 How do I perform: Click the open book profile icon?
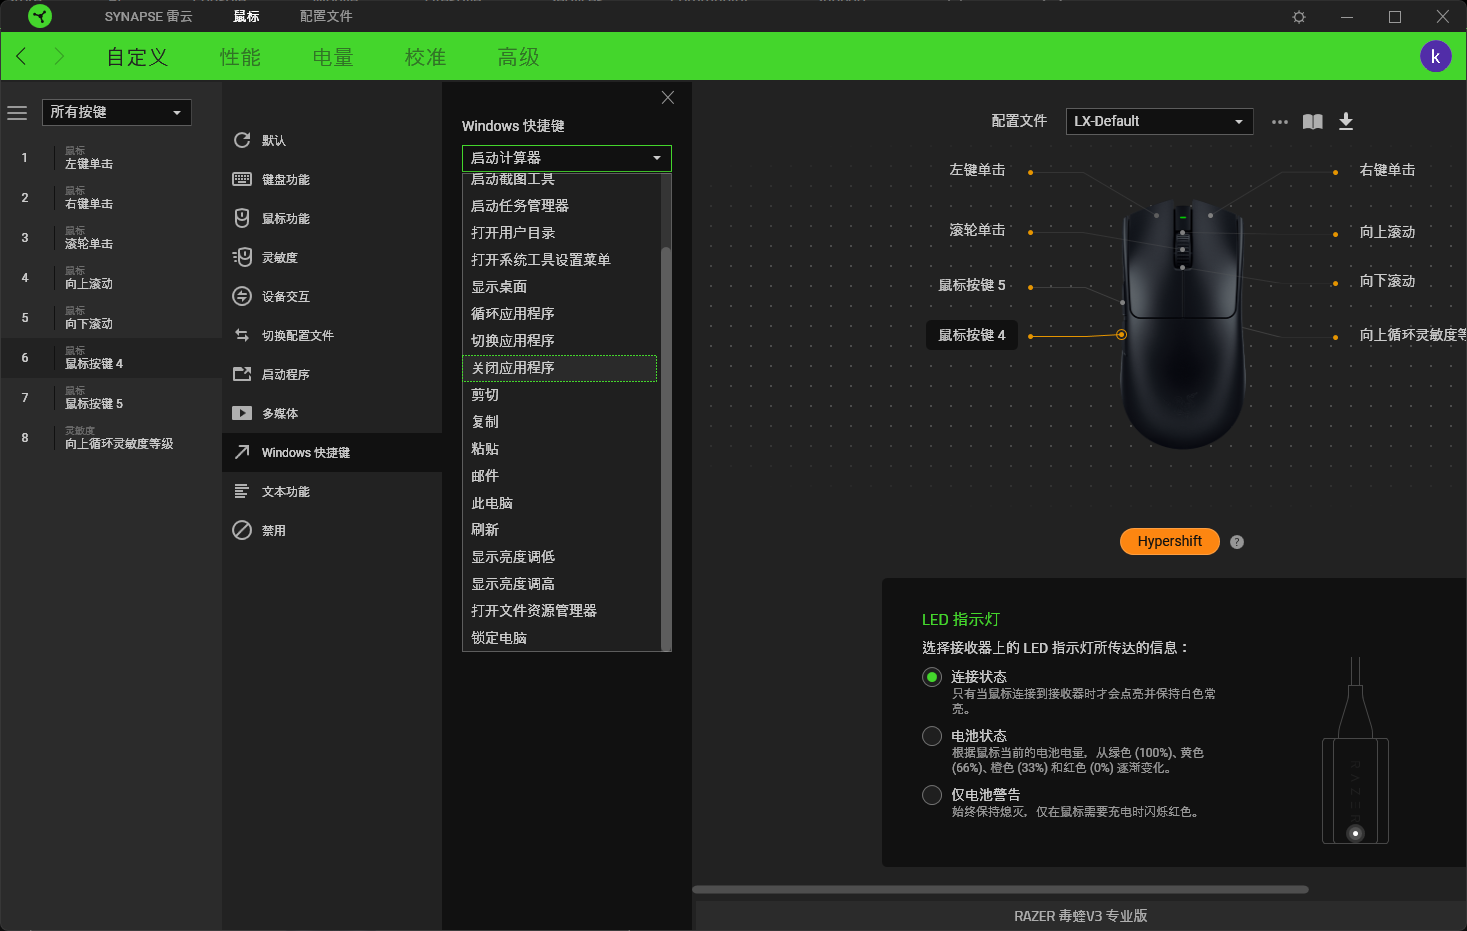1313,122
